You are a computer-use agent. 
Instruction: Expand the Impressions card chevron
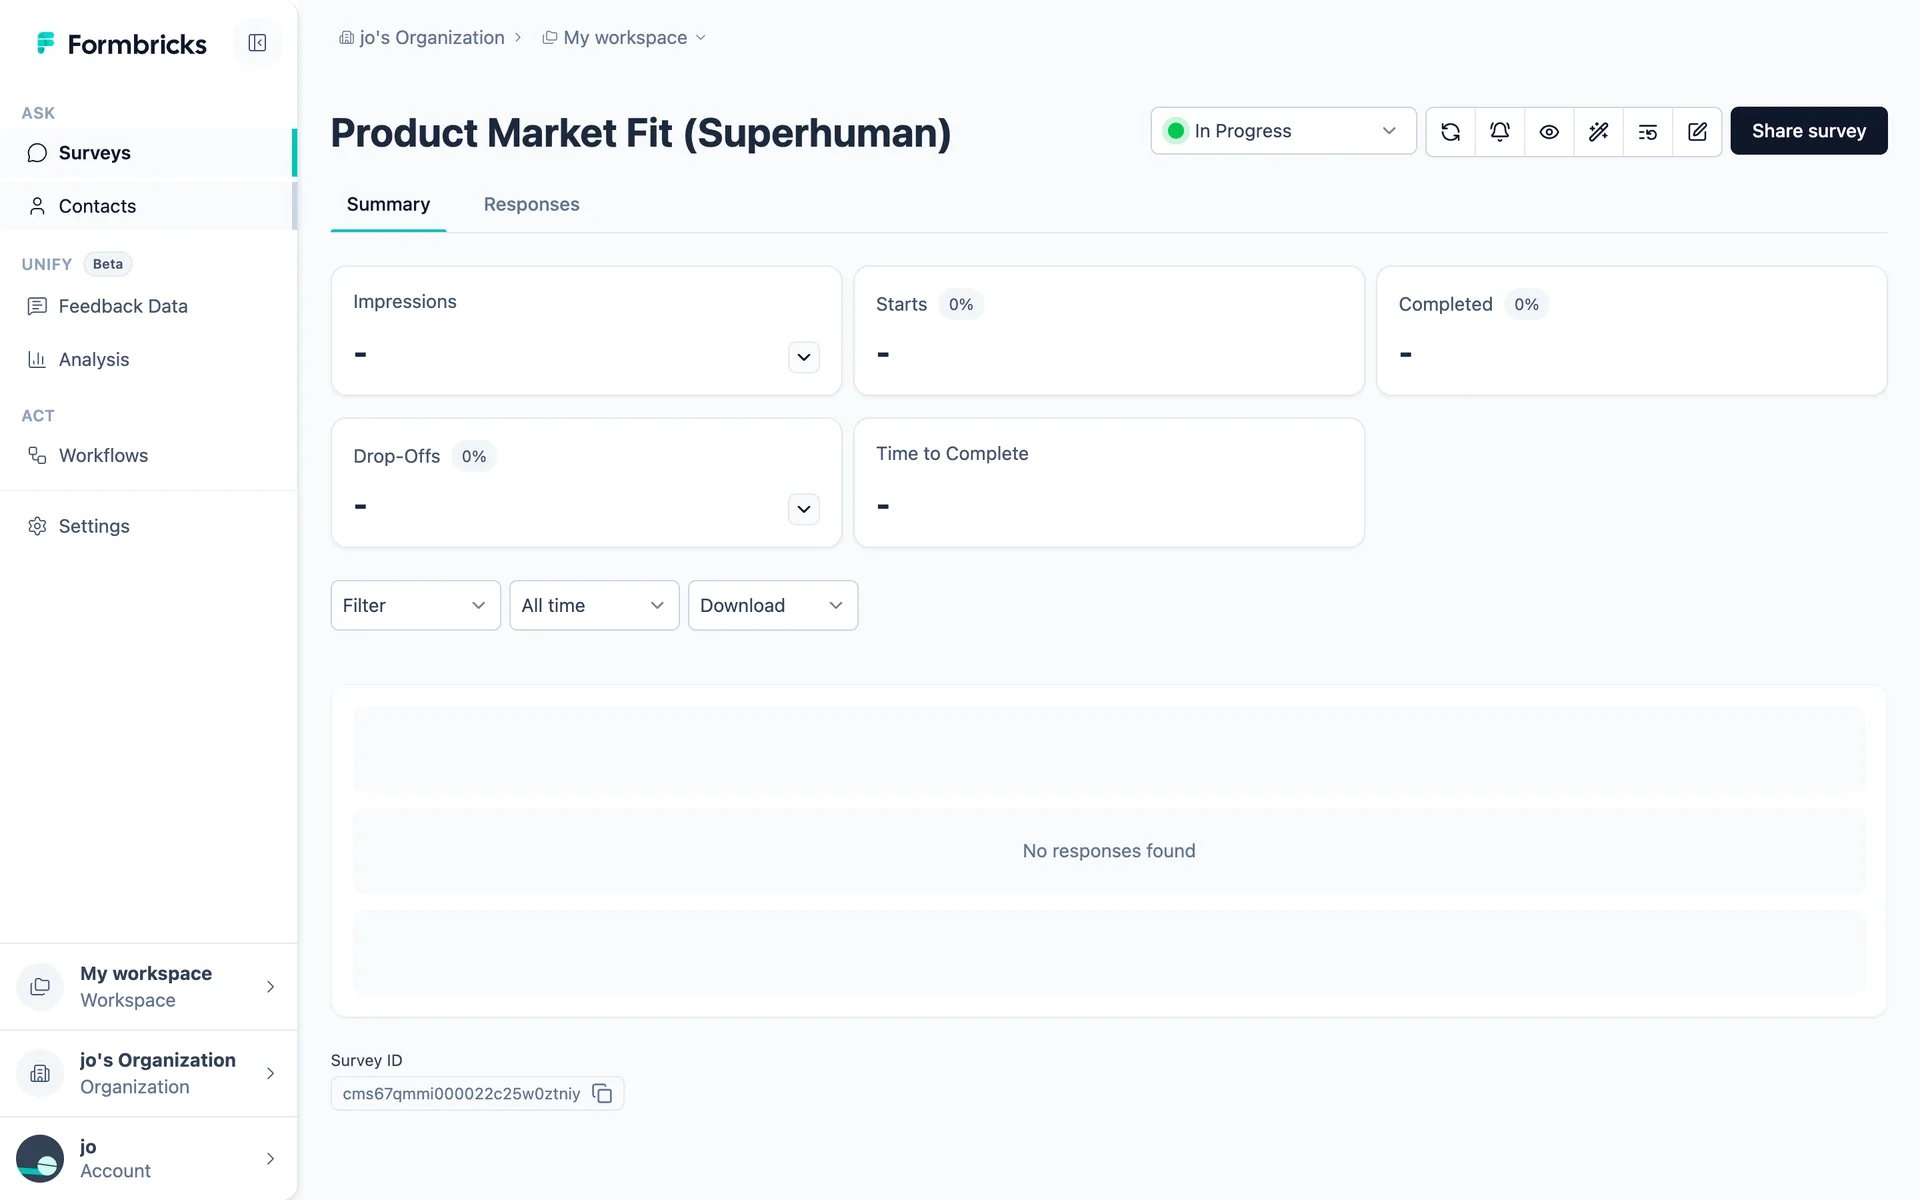(803, 357)
